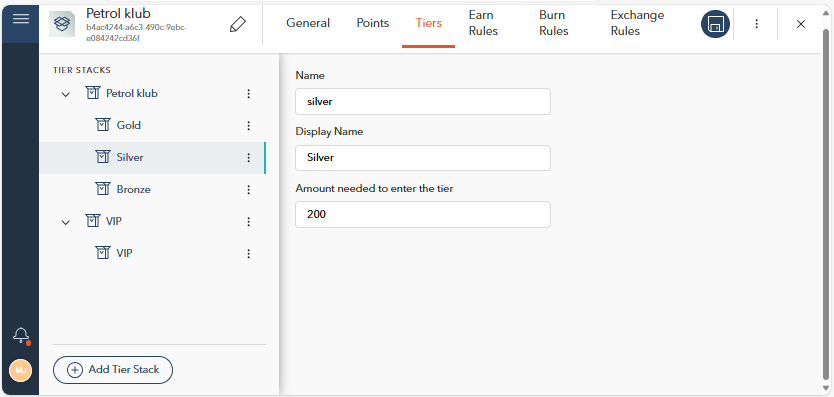Screen dimensions: 834x397
Task: Focus the Display Name input field
Action: (423, 158)
